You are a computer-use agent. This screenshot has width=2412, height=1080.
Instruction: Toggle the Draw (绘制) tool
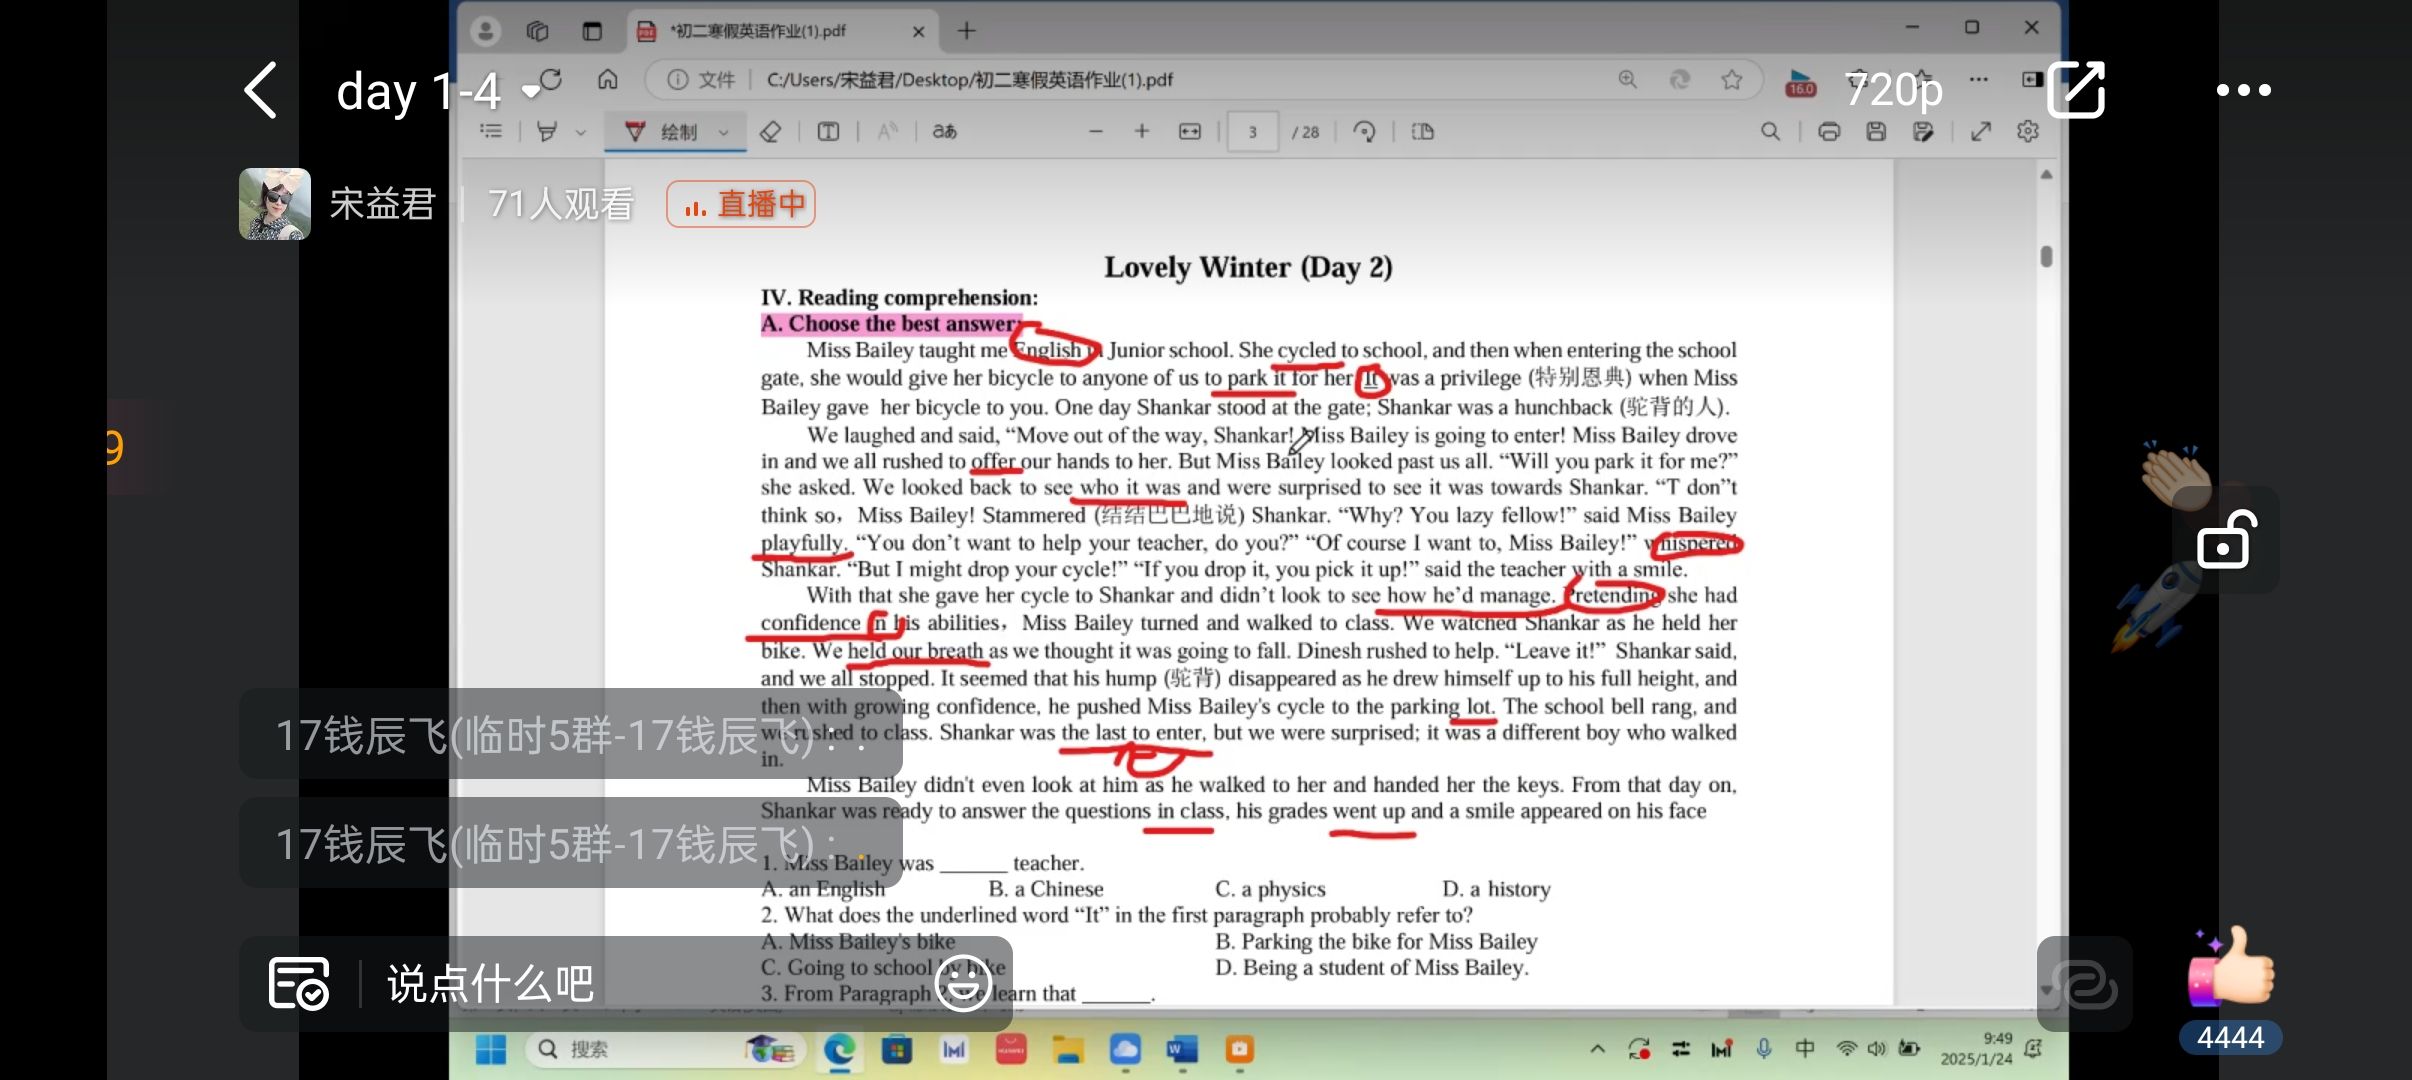tap(662, 132)
